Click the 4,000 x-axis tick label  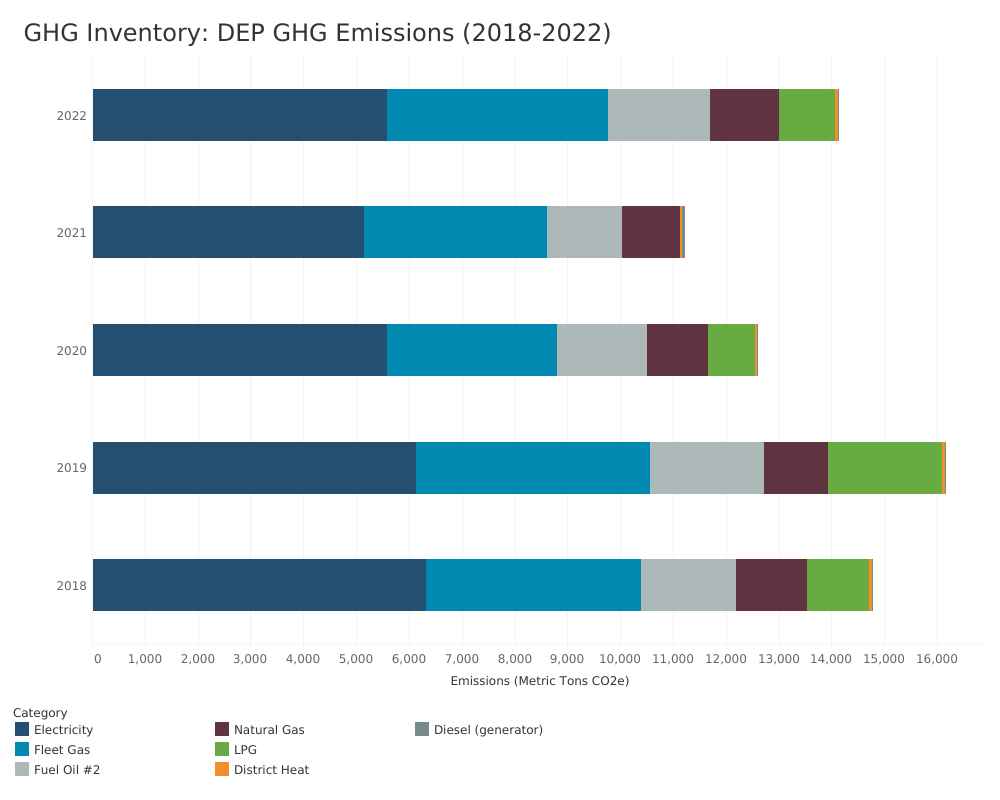303,659
